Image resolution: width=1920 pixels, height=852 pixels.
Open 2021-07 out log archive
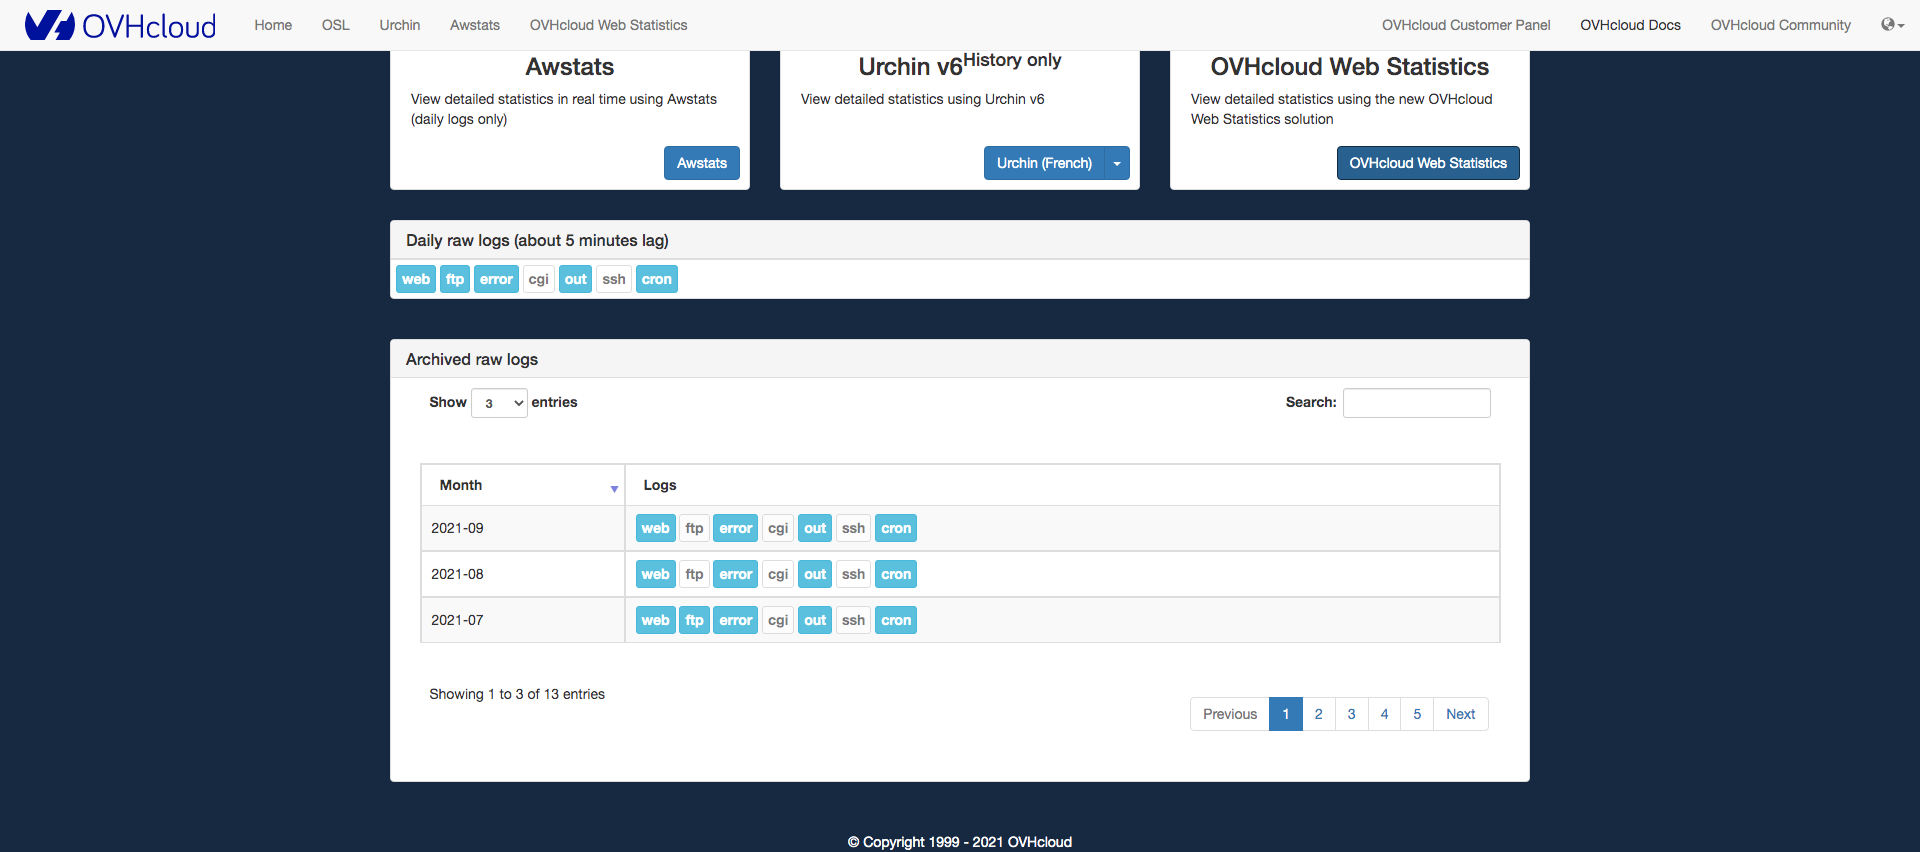pyautogui.click(x=815, y=620)
